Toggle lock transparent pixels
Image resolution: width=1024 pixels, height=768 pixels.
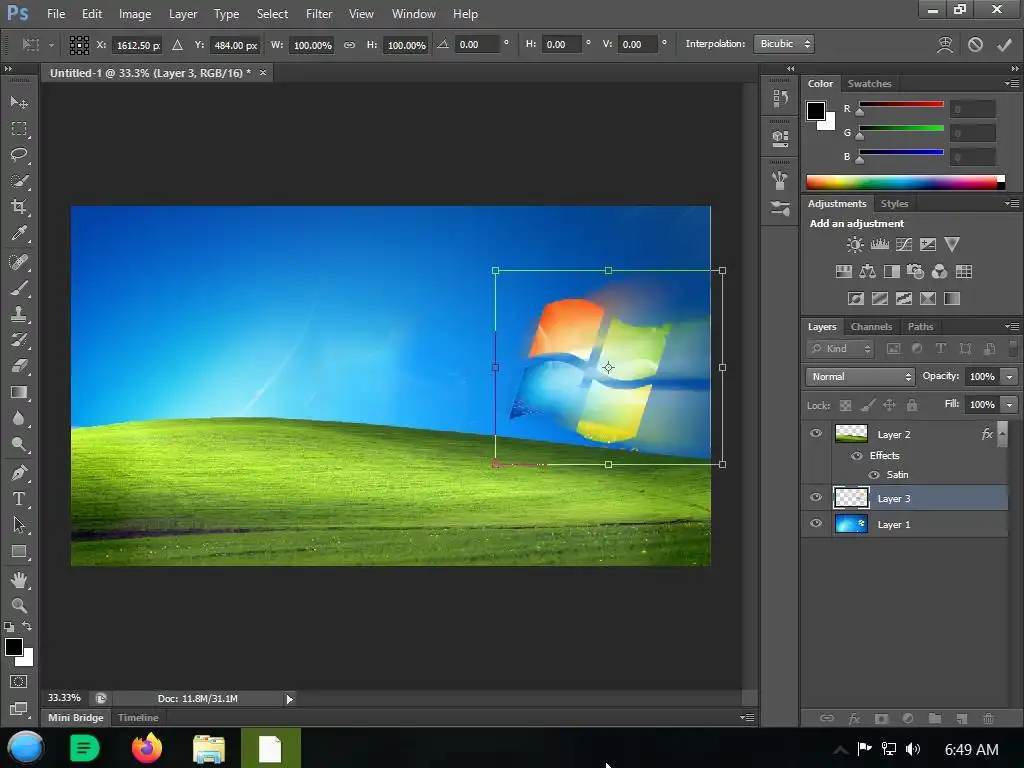[x=845, y=406]
